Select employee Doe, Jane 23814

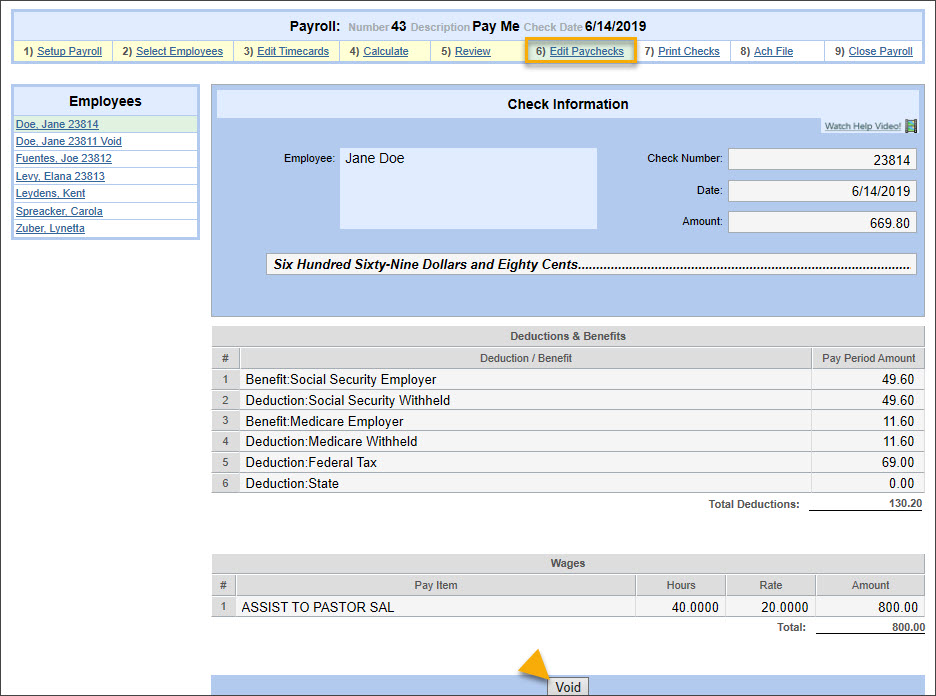(57, 123)
